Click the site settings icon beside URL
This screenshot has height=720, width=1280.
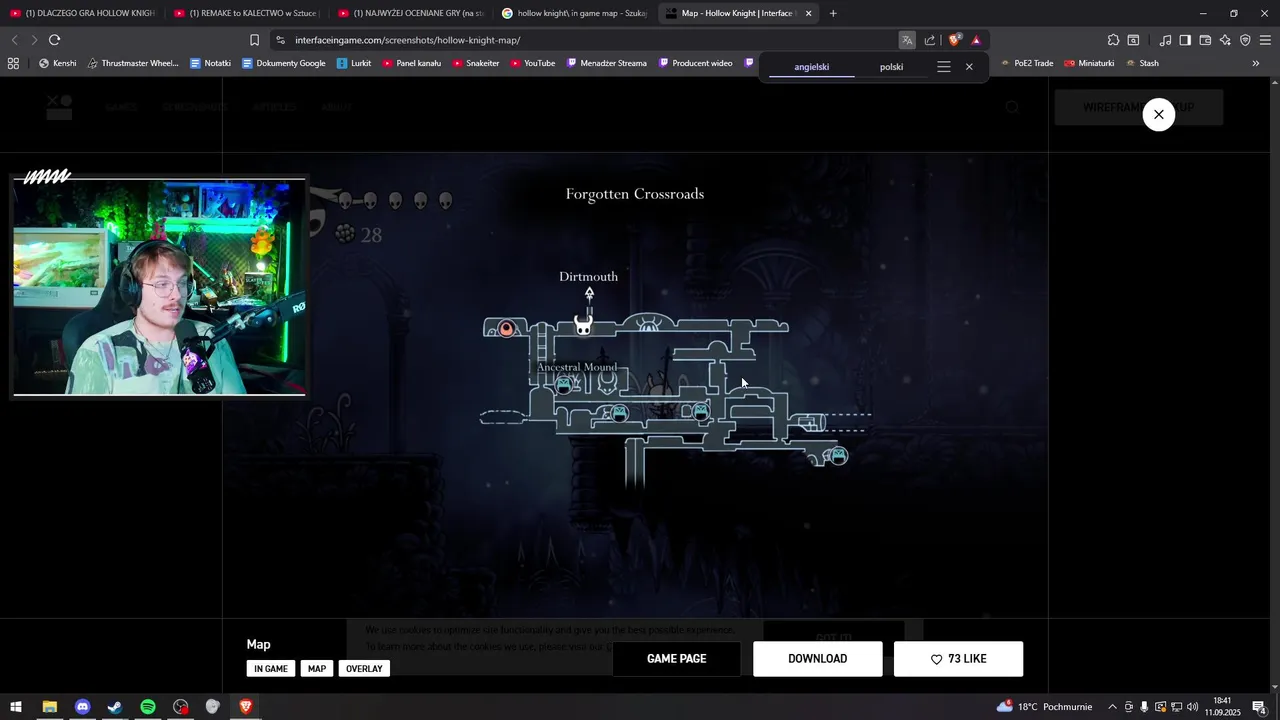tap(280, 40)
